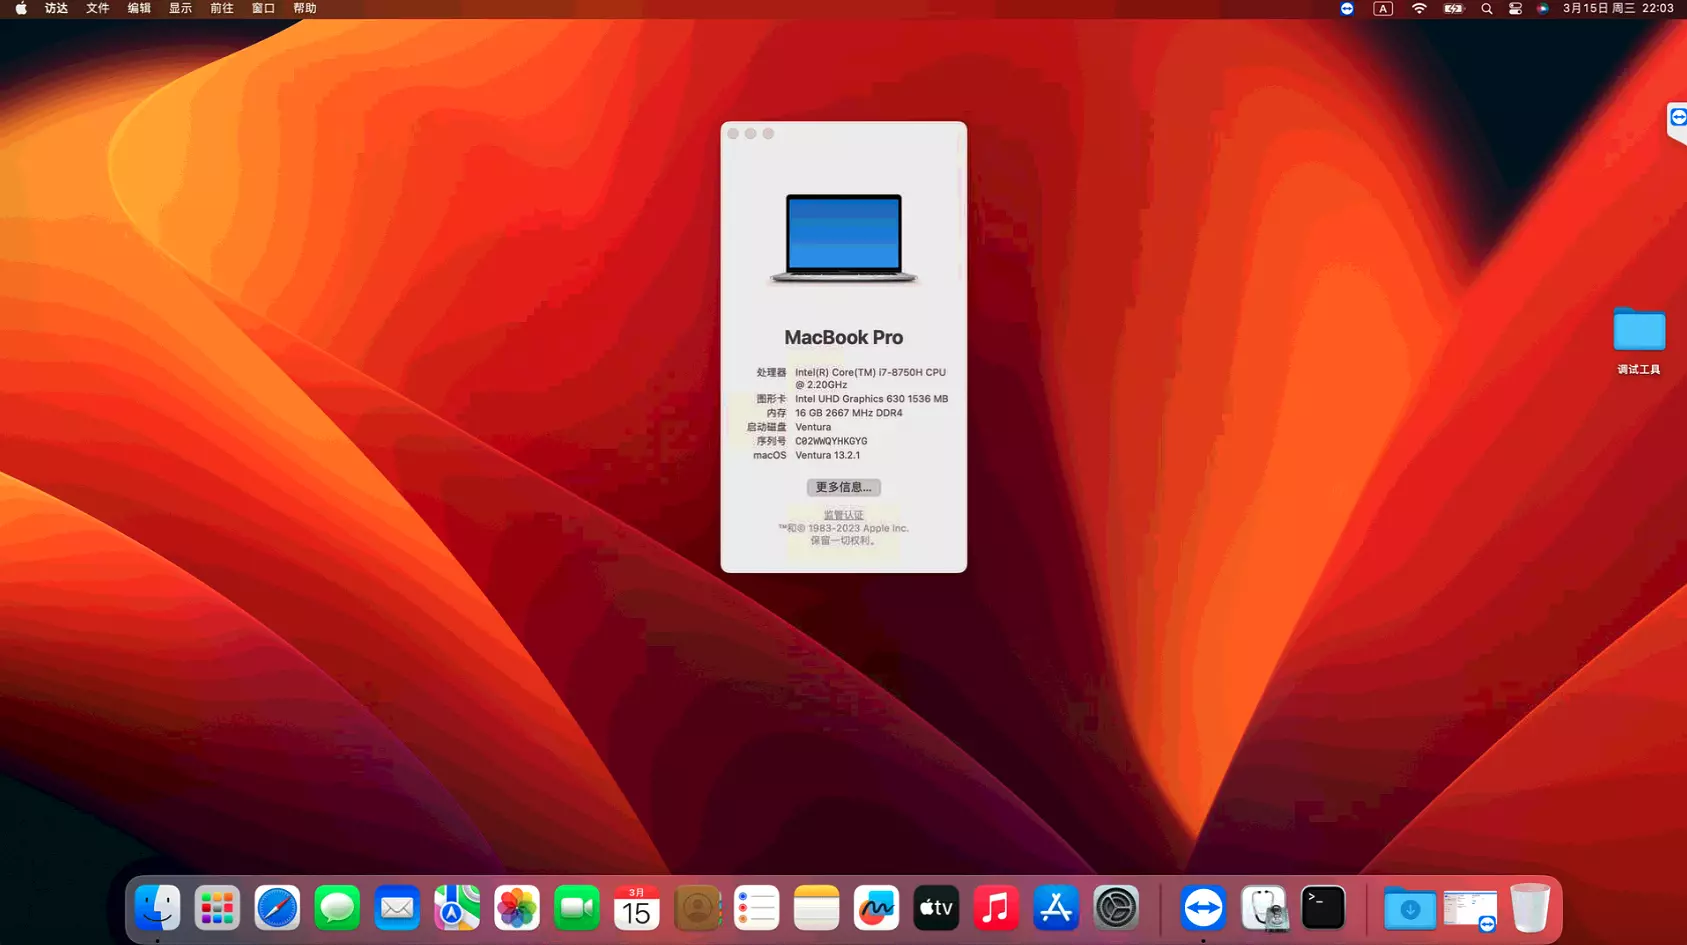Open the battery status menu
Image resolution: width=1687 pixels, height=945 pixels.
(1453, 9)
